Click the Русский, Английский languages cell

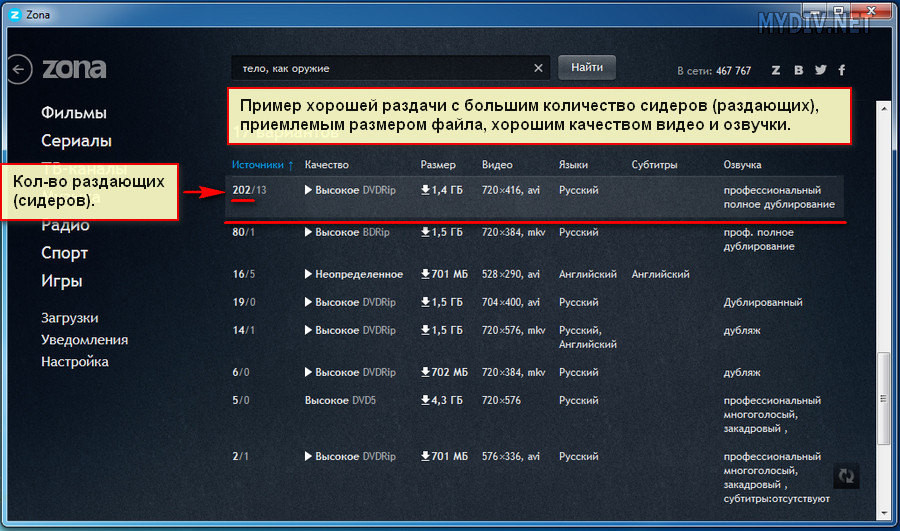pos(588,338)
